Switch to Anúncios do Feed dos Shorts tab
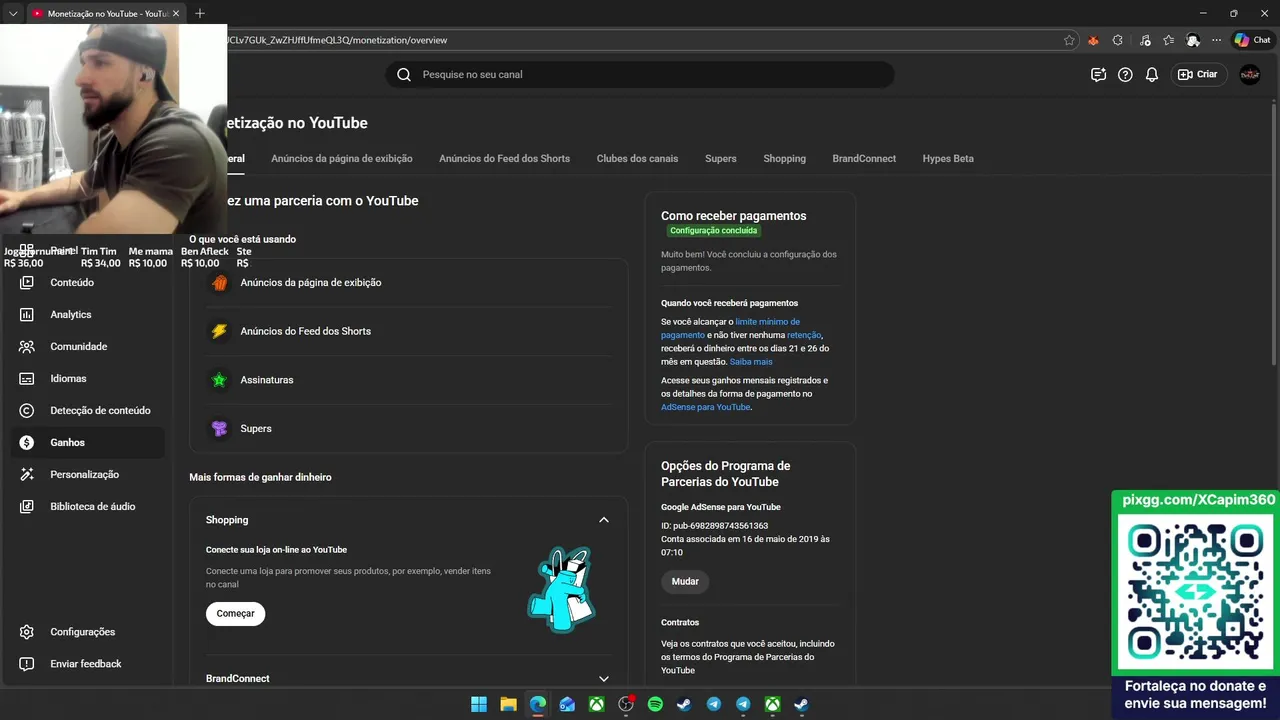 (504, 159)
